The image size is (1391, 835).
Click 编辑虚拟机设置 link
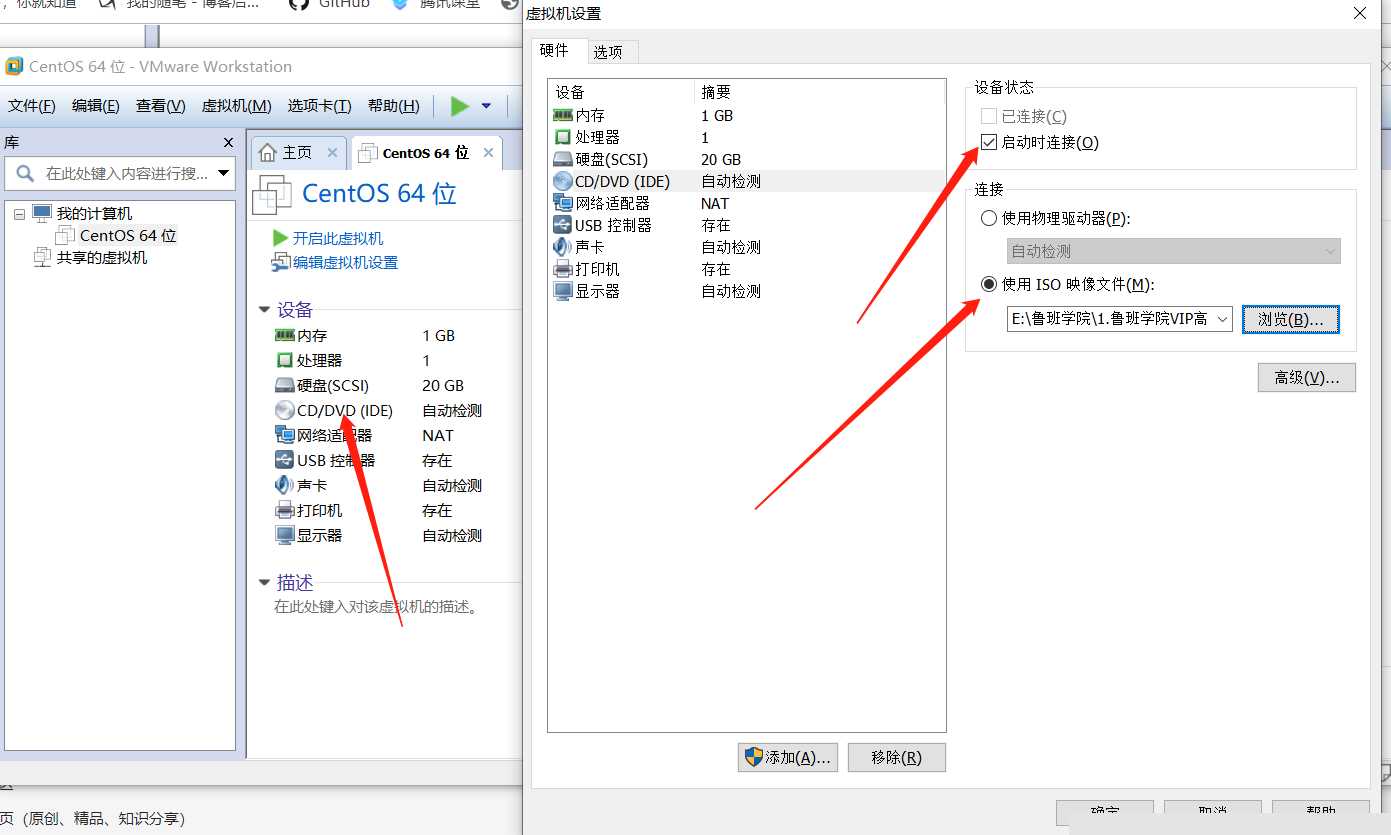[345, 262]
